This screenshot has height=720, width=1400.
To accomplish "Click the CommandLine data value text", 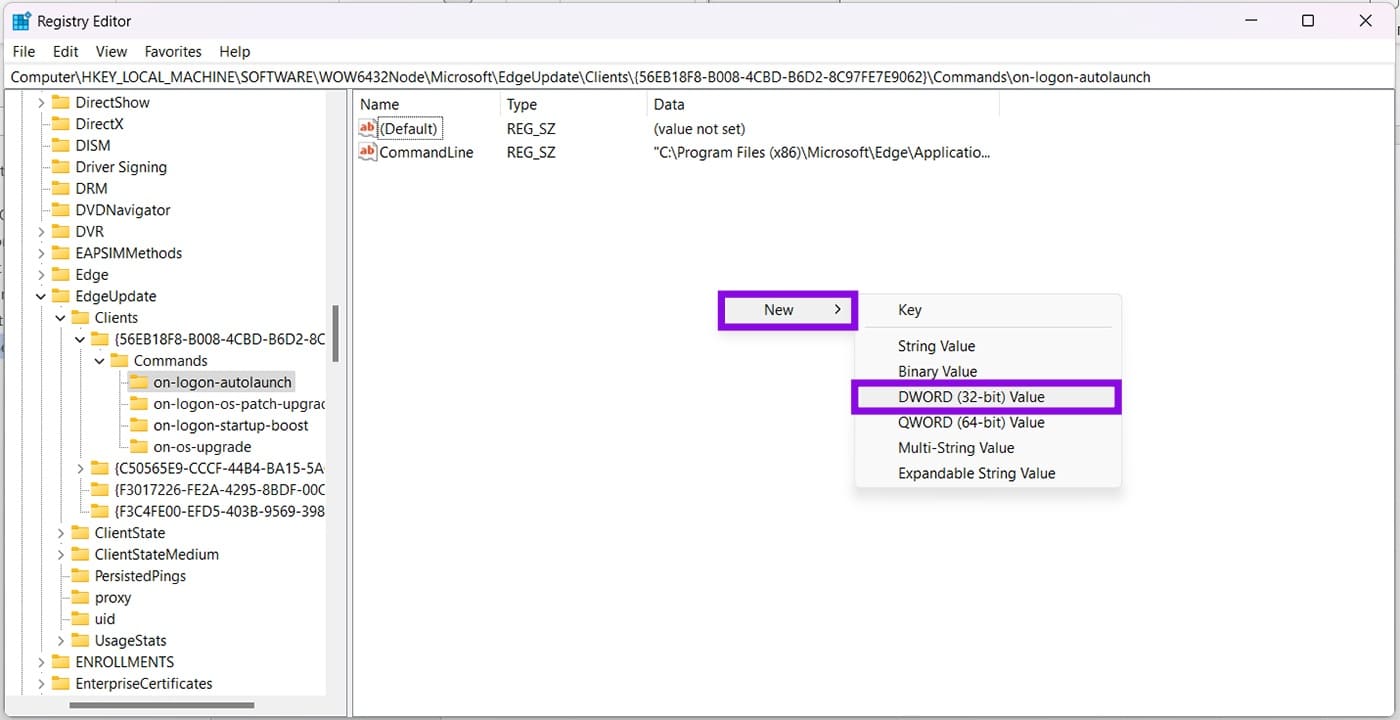I will tap(822, 152).
